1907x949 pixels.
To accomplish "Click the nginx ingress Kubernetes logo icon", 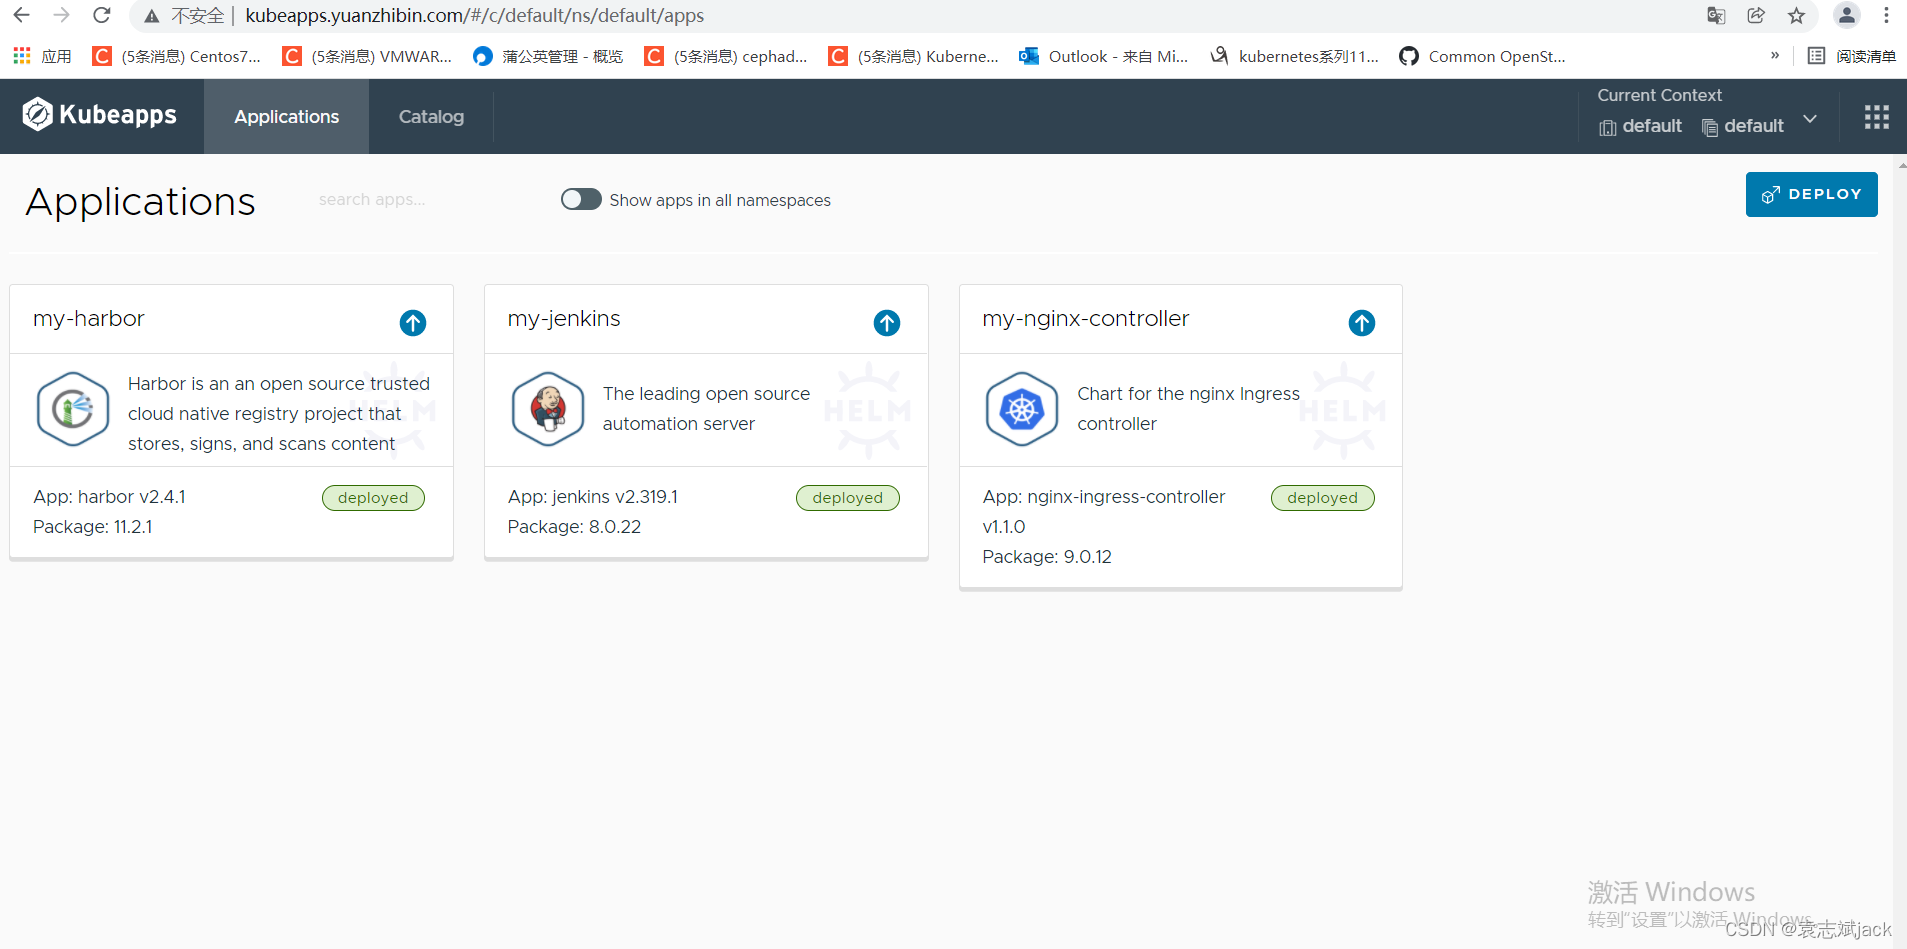I will (x=1022, y=409).
